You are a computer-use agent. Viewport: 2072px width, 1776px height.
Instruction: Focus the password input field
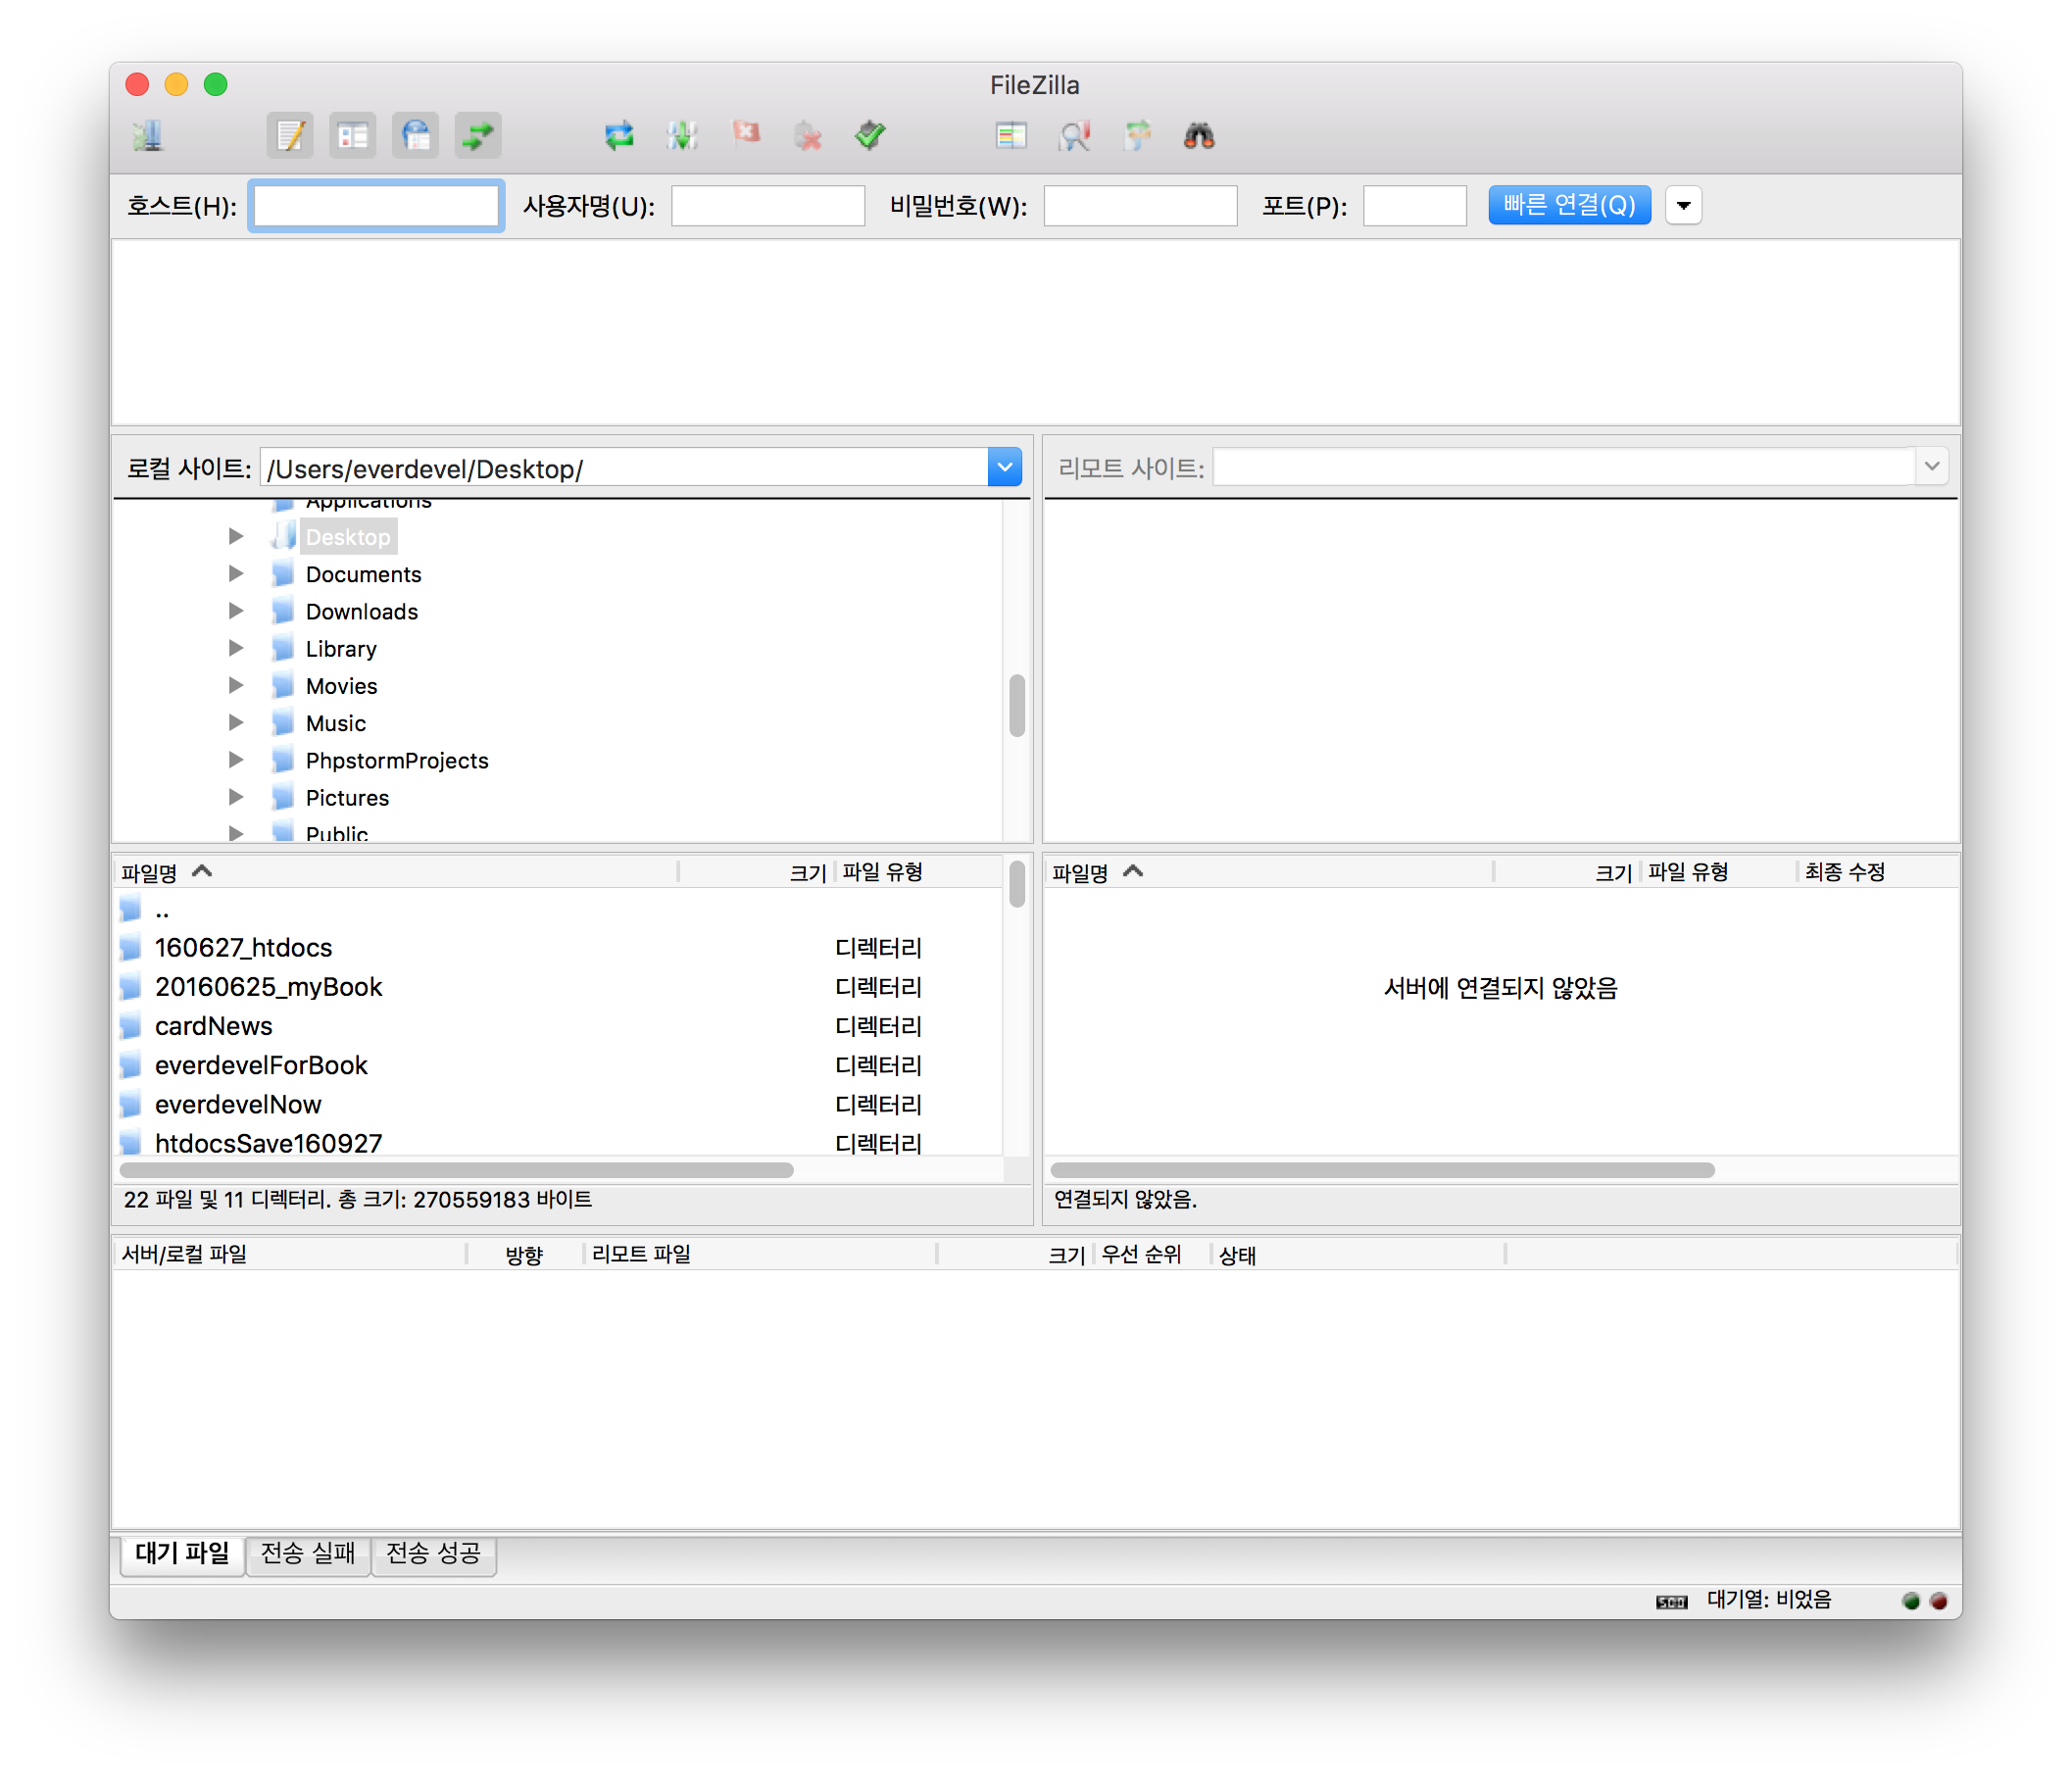[1141, 206]
